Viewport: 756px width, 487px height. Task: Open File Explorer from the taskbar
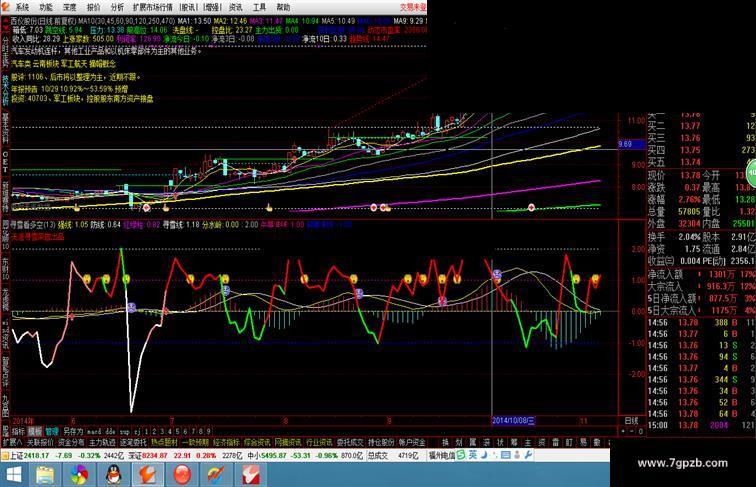(45, 475)
